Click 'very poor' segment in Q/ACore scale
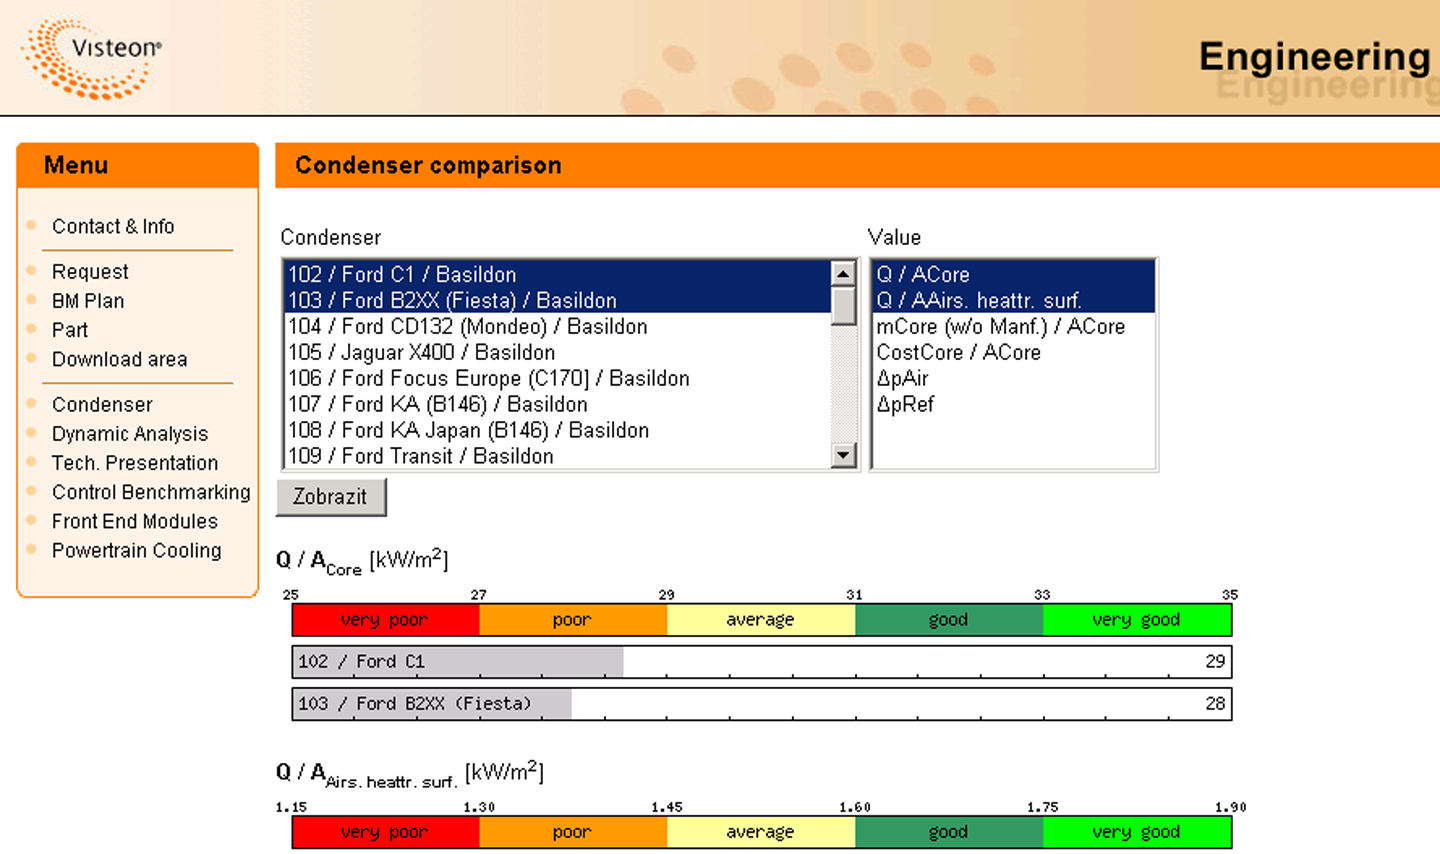Viewport: 1440px width, 854px height. click(386, 620)
